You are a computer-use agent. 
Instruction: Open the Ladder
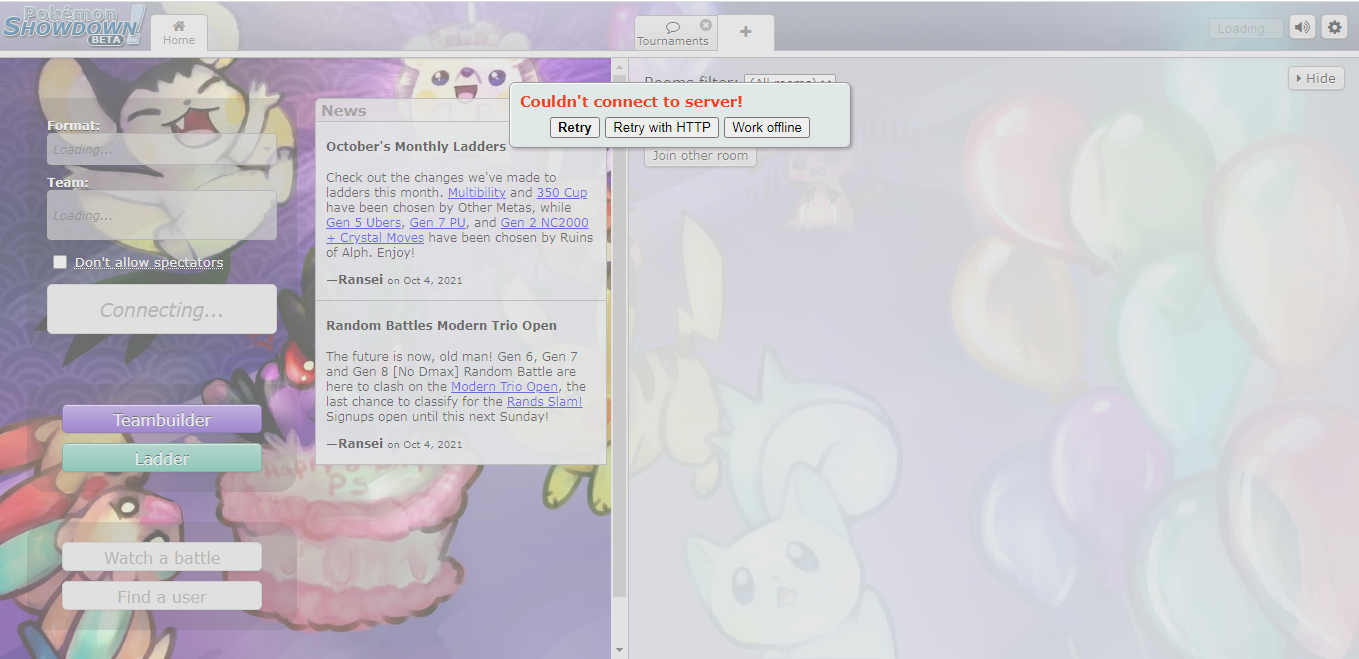[162, 458]
